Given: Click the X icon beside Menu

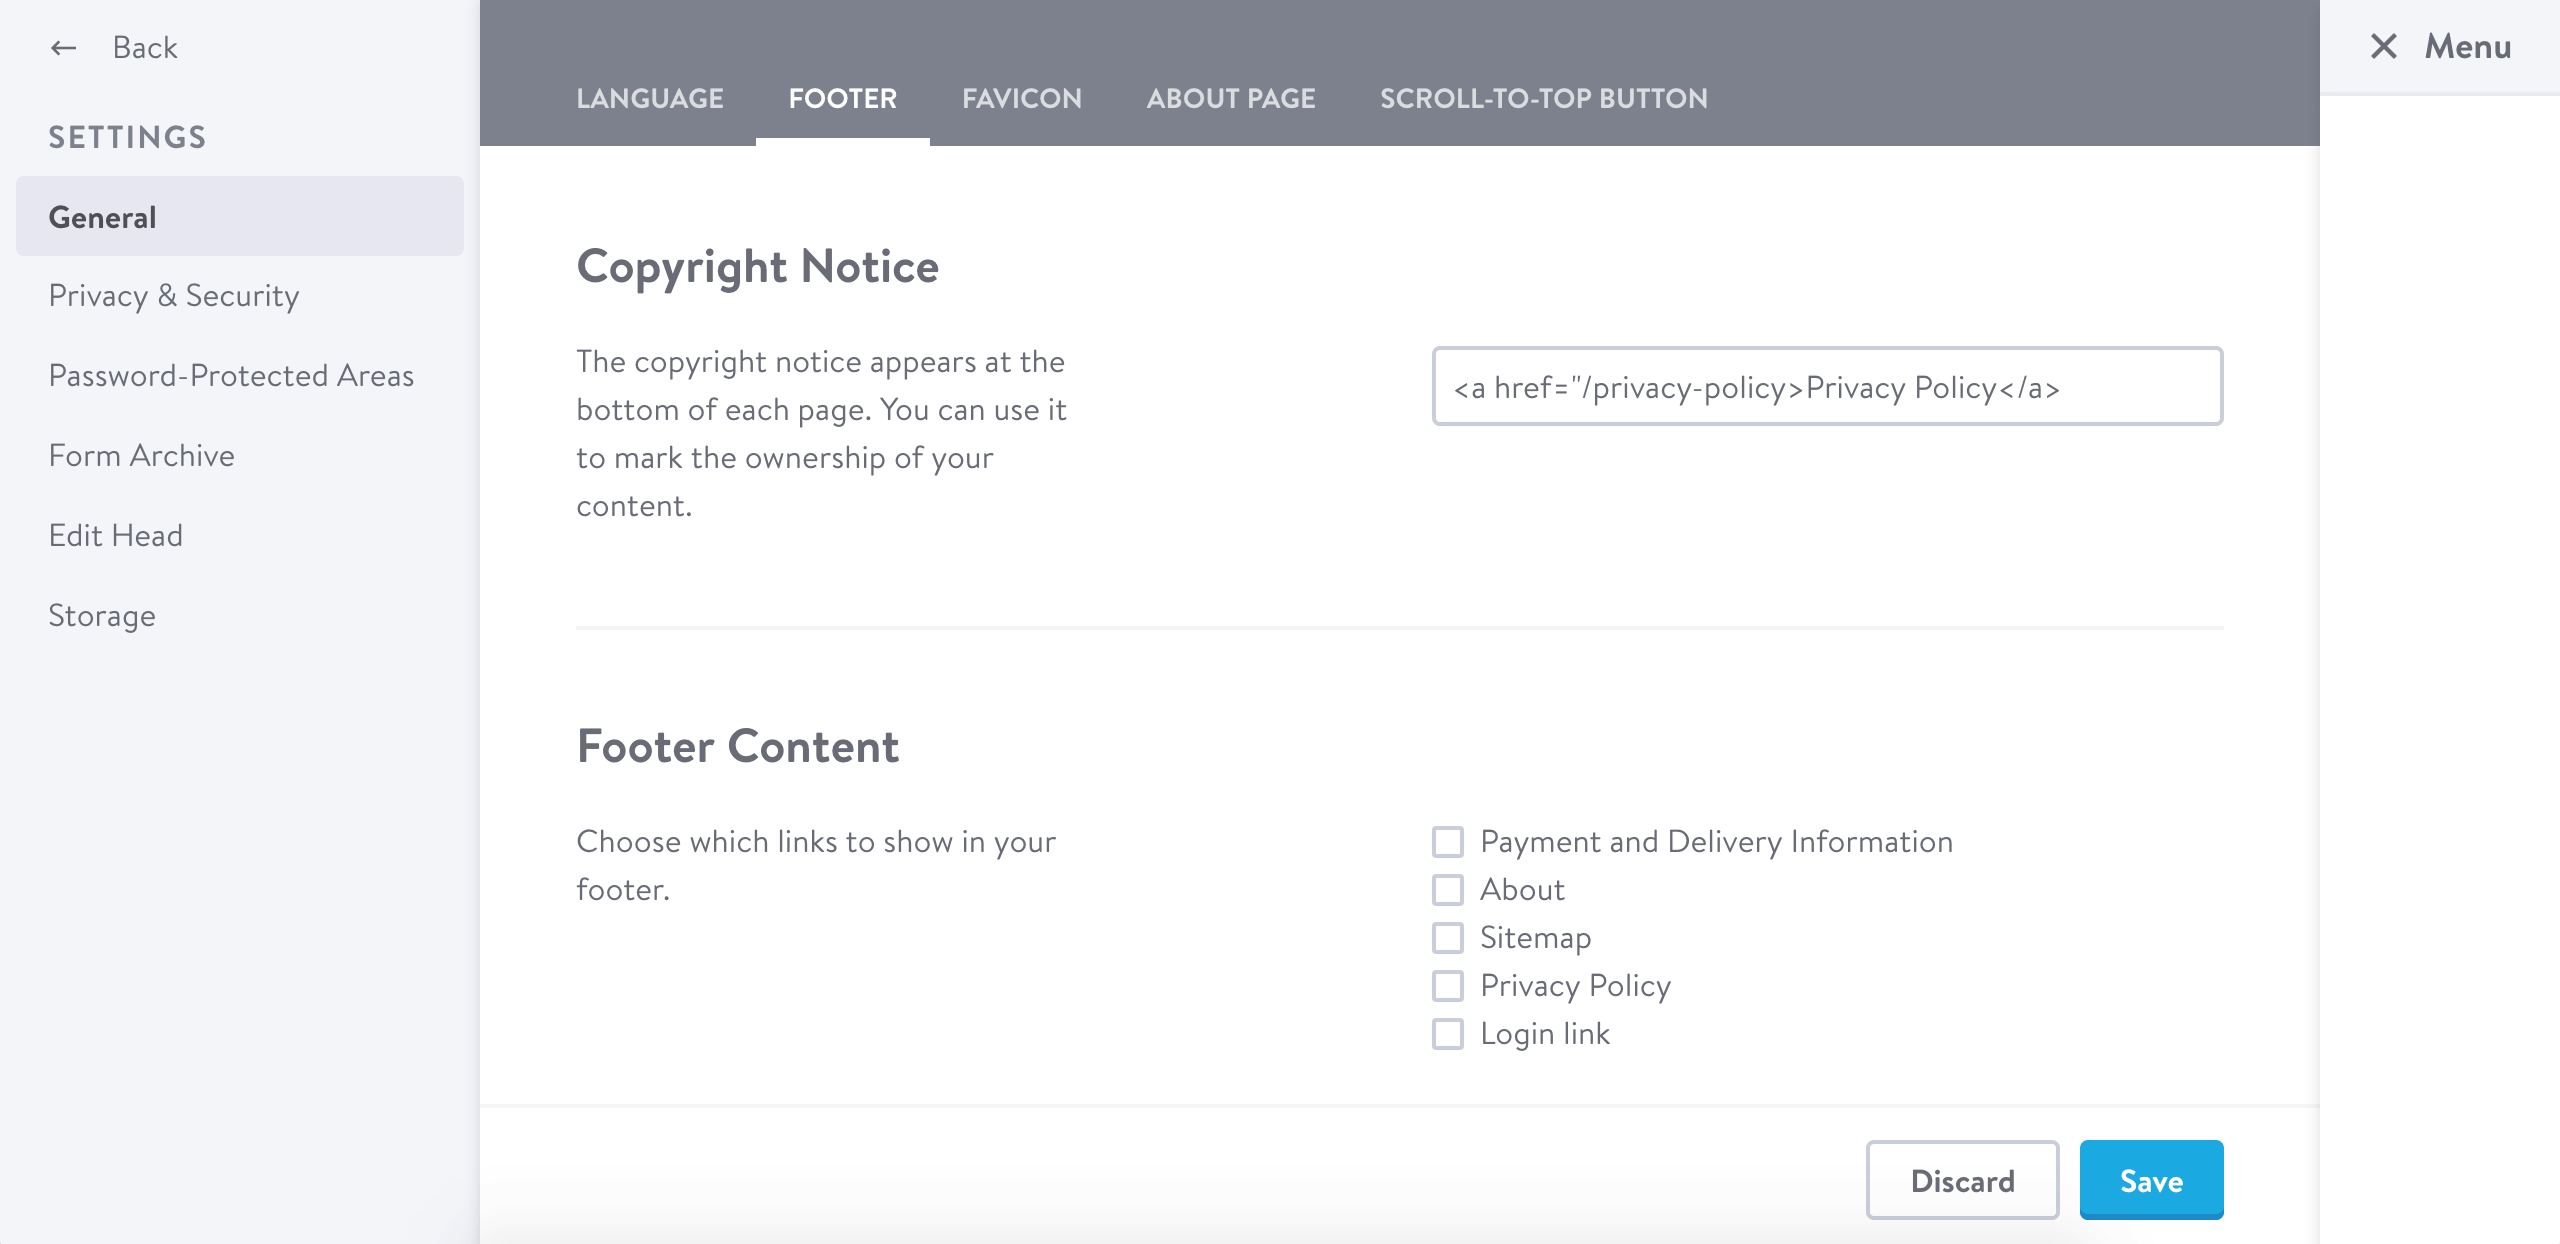Looking at the screenshot, I should tap(2384, 46).
